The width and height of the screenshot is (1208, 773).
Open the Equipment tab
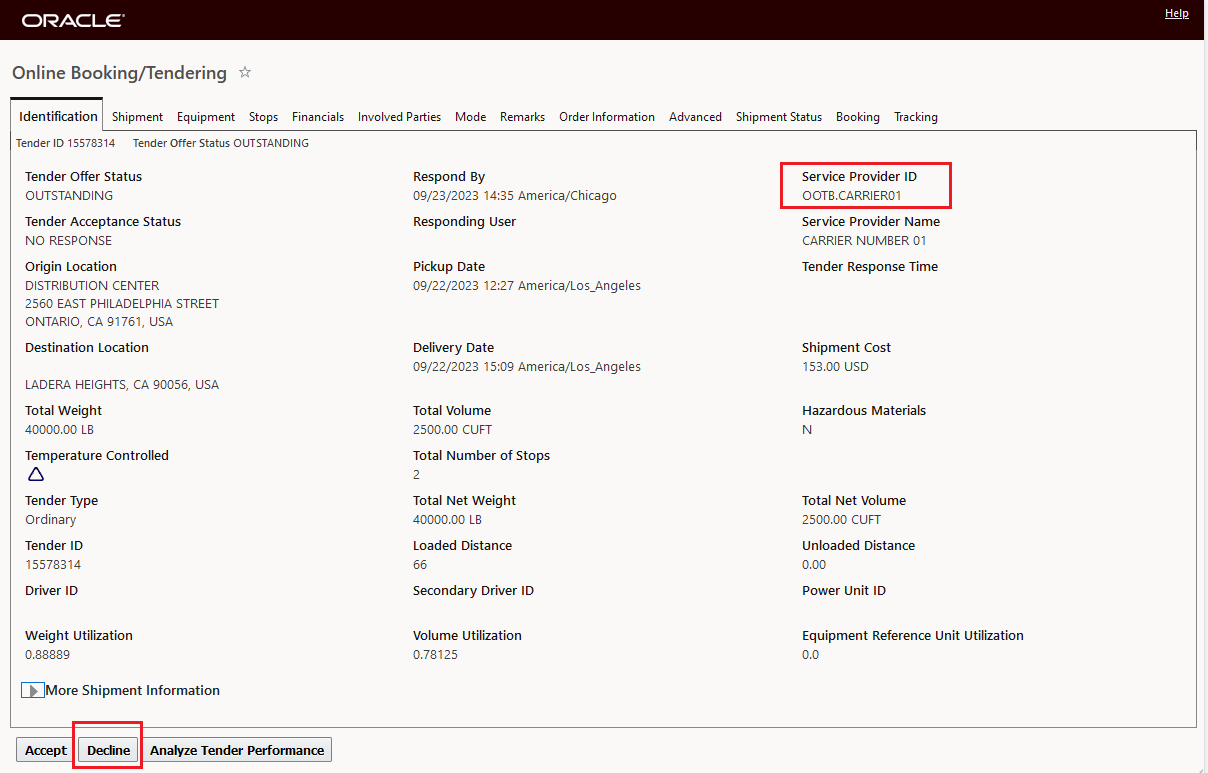pyautogui.click(x=206, y=117)
